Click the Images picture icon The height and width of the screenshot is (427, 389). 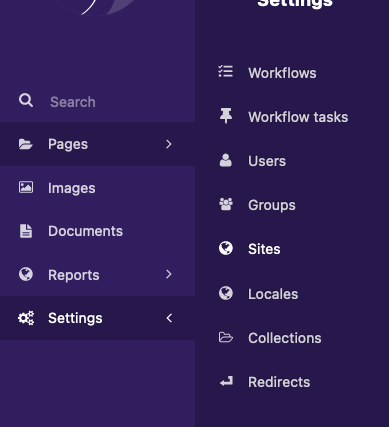(x=26, y=187)
